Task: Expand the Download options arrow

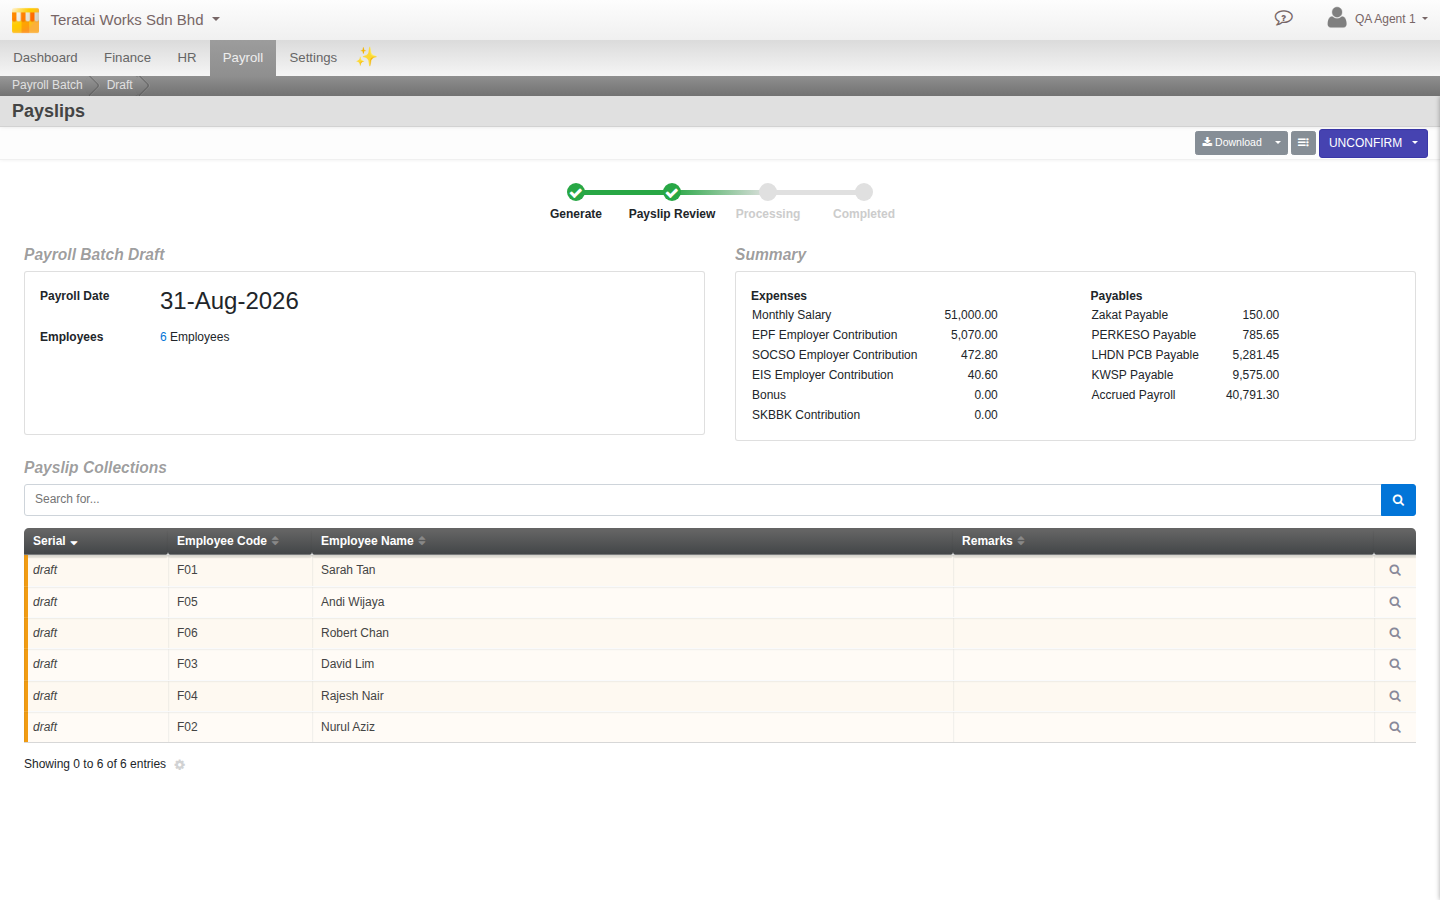Action: click(x=1278, y=143)
